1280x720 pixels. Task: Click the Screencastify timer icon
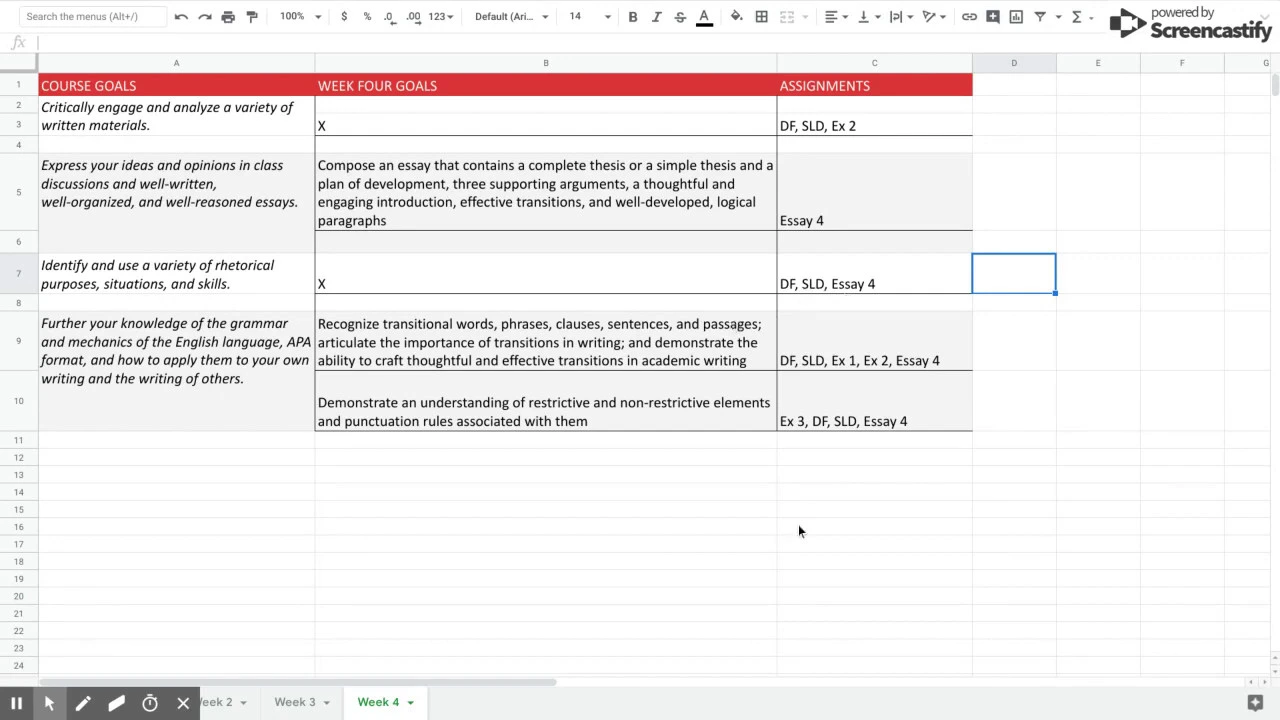(150, 703)
